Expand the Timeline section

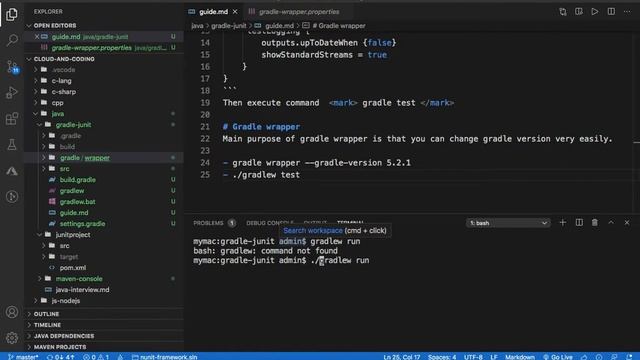click(x=104, y=325)
